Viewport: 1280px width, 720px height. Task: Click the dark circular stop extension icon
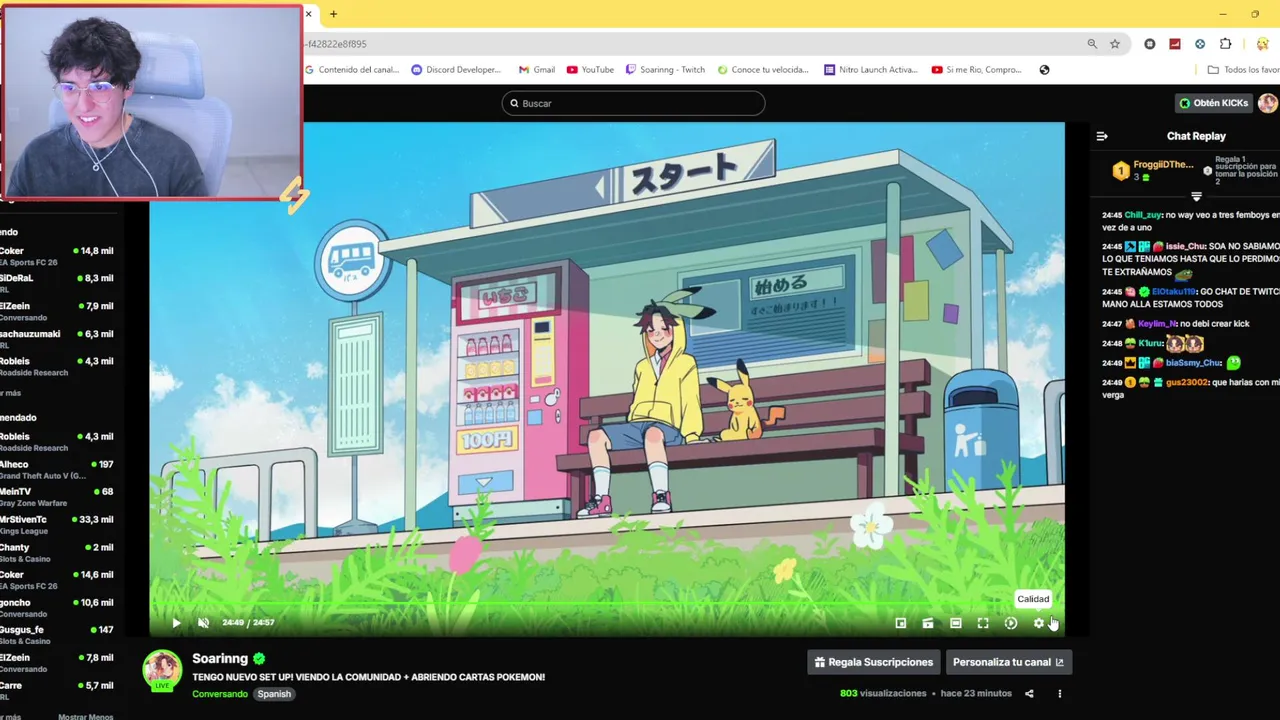point(1150,44)
